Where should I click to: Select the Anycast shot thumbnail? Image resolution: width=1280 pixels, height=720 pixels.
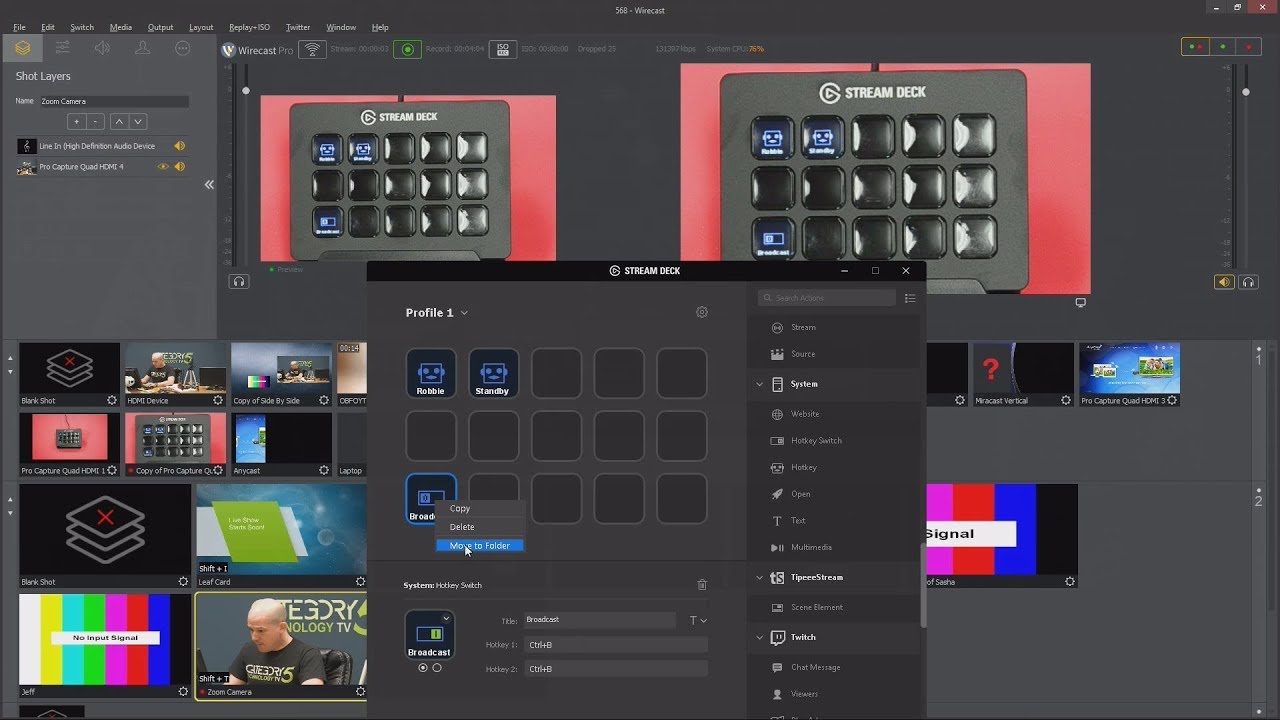281,438
